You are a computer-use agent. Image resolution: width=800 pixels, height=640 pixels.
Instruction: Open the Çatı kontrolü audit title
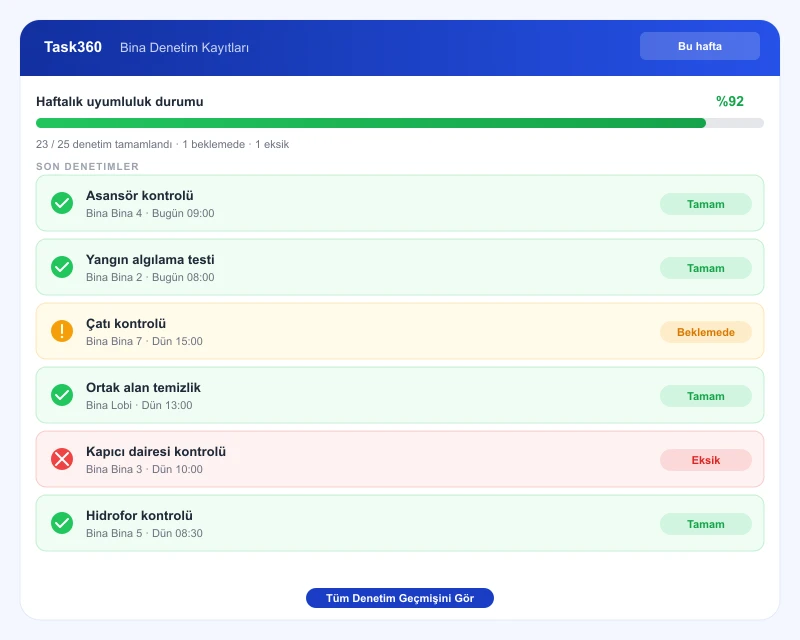[126, 324]
